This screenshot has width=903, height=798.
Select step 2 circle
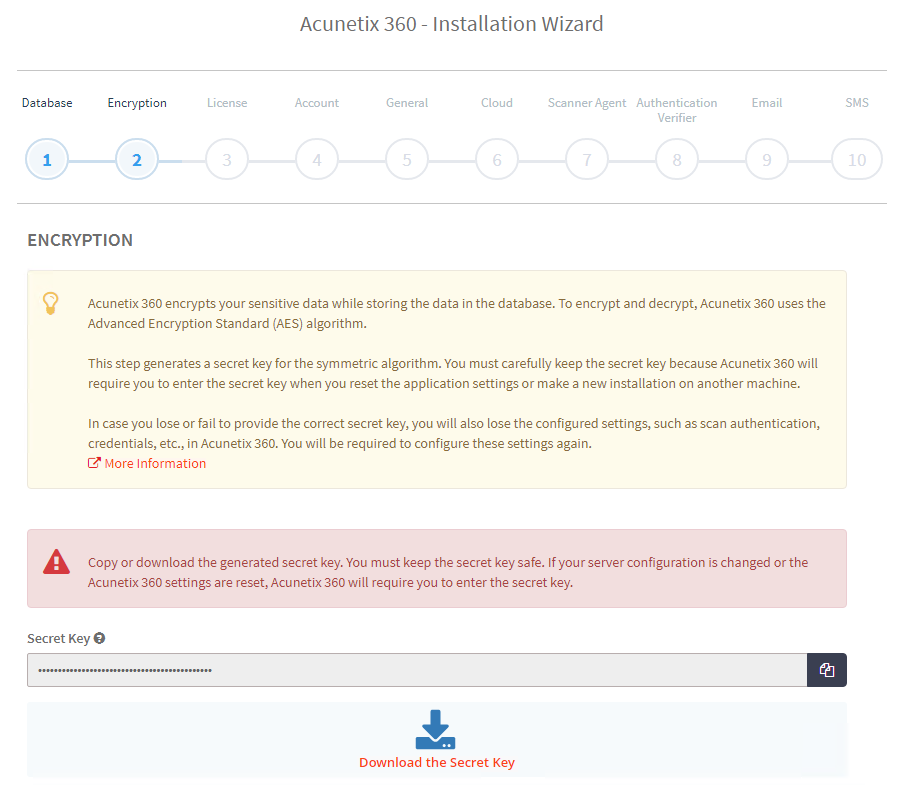coord(136,159)
